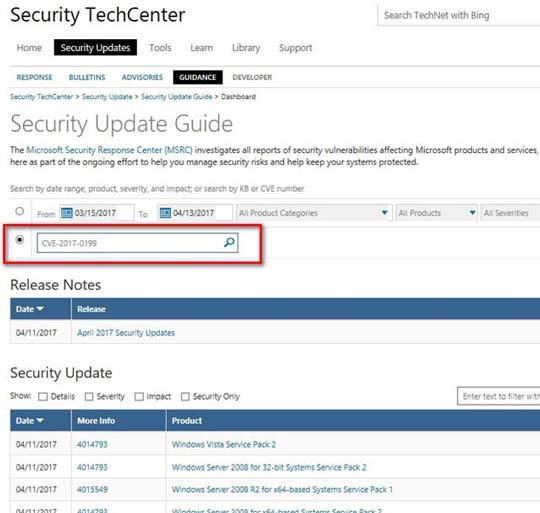Sort Release Notes by Date arrow
The width and height of the screenshot is (540, 513).
click(40, 309)
